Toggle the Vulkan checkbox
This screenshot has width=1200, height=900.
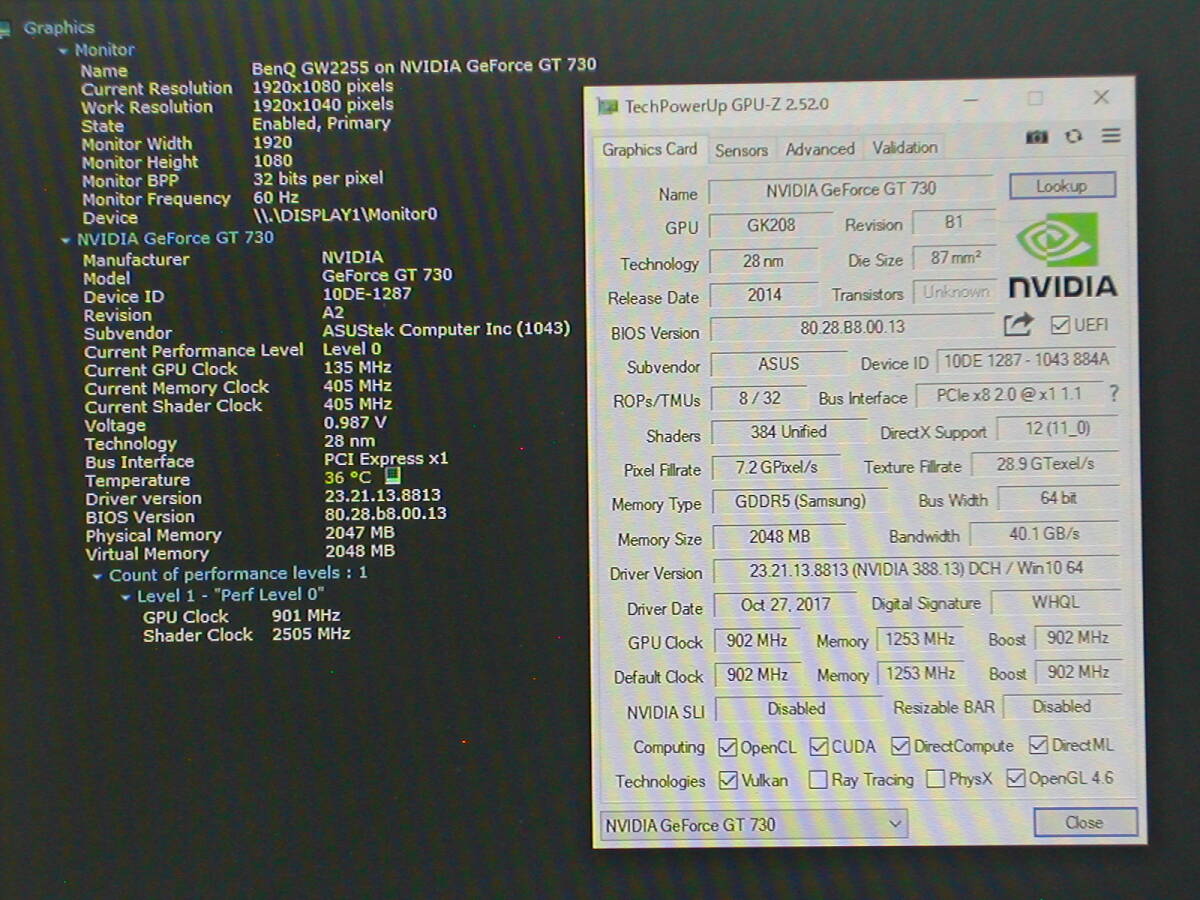[727, 780]
